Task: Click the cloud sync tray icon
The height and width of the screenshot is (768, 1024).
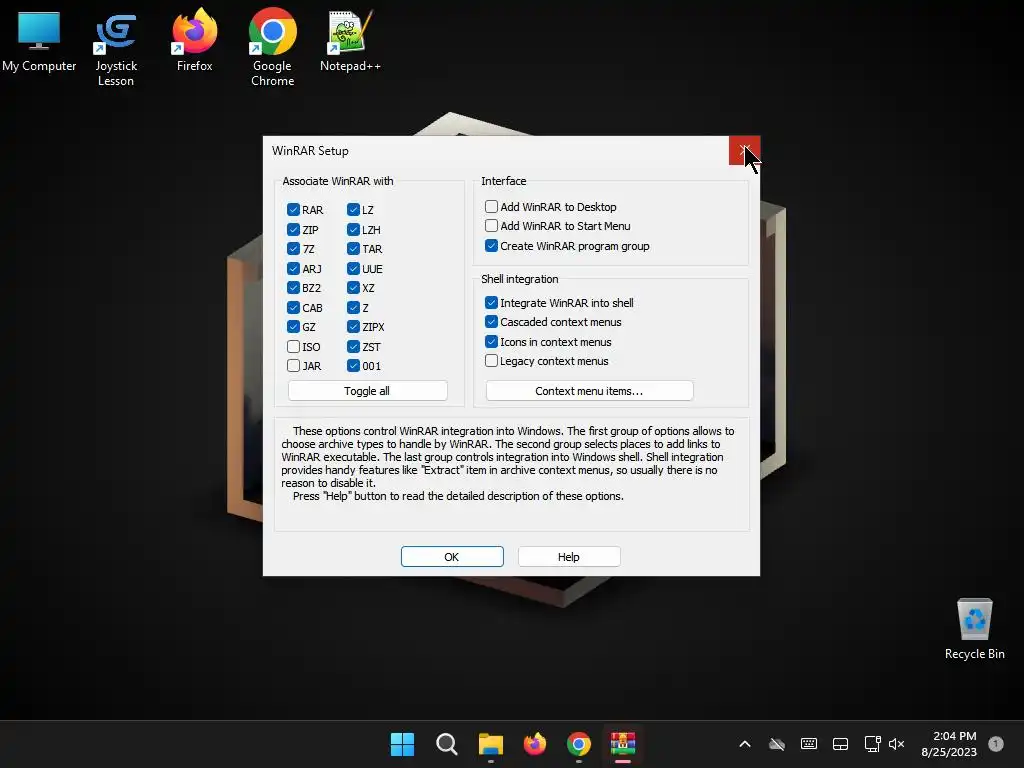Action: 776,744
